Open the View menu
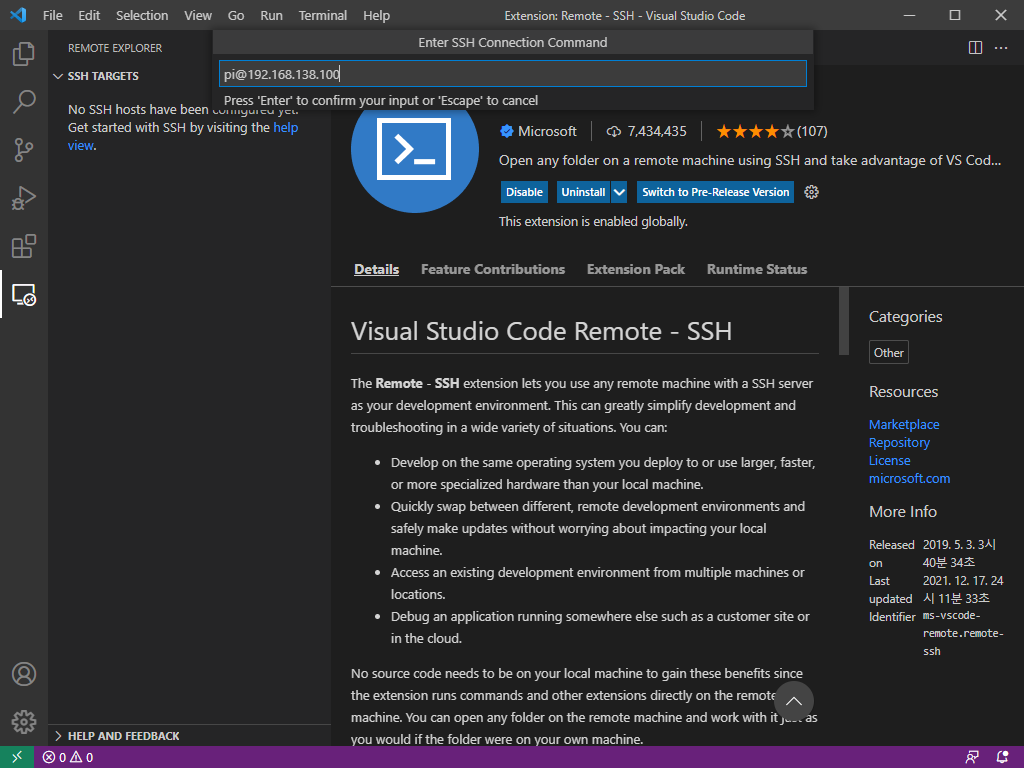This screenshot has width=1024, height=768. 197,15
